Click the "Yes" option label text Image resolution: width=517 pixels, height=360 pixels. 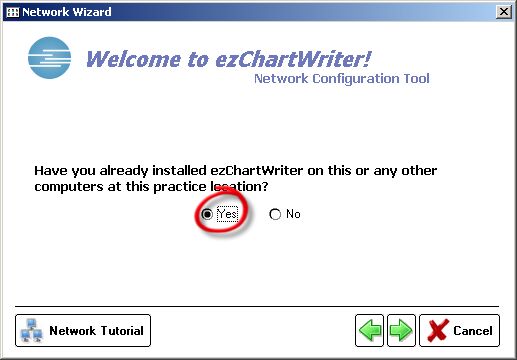click(227, 214)
